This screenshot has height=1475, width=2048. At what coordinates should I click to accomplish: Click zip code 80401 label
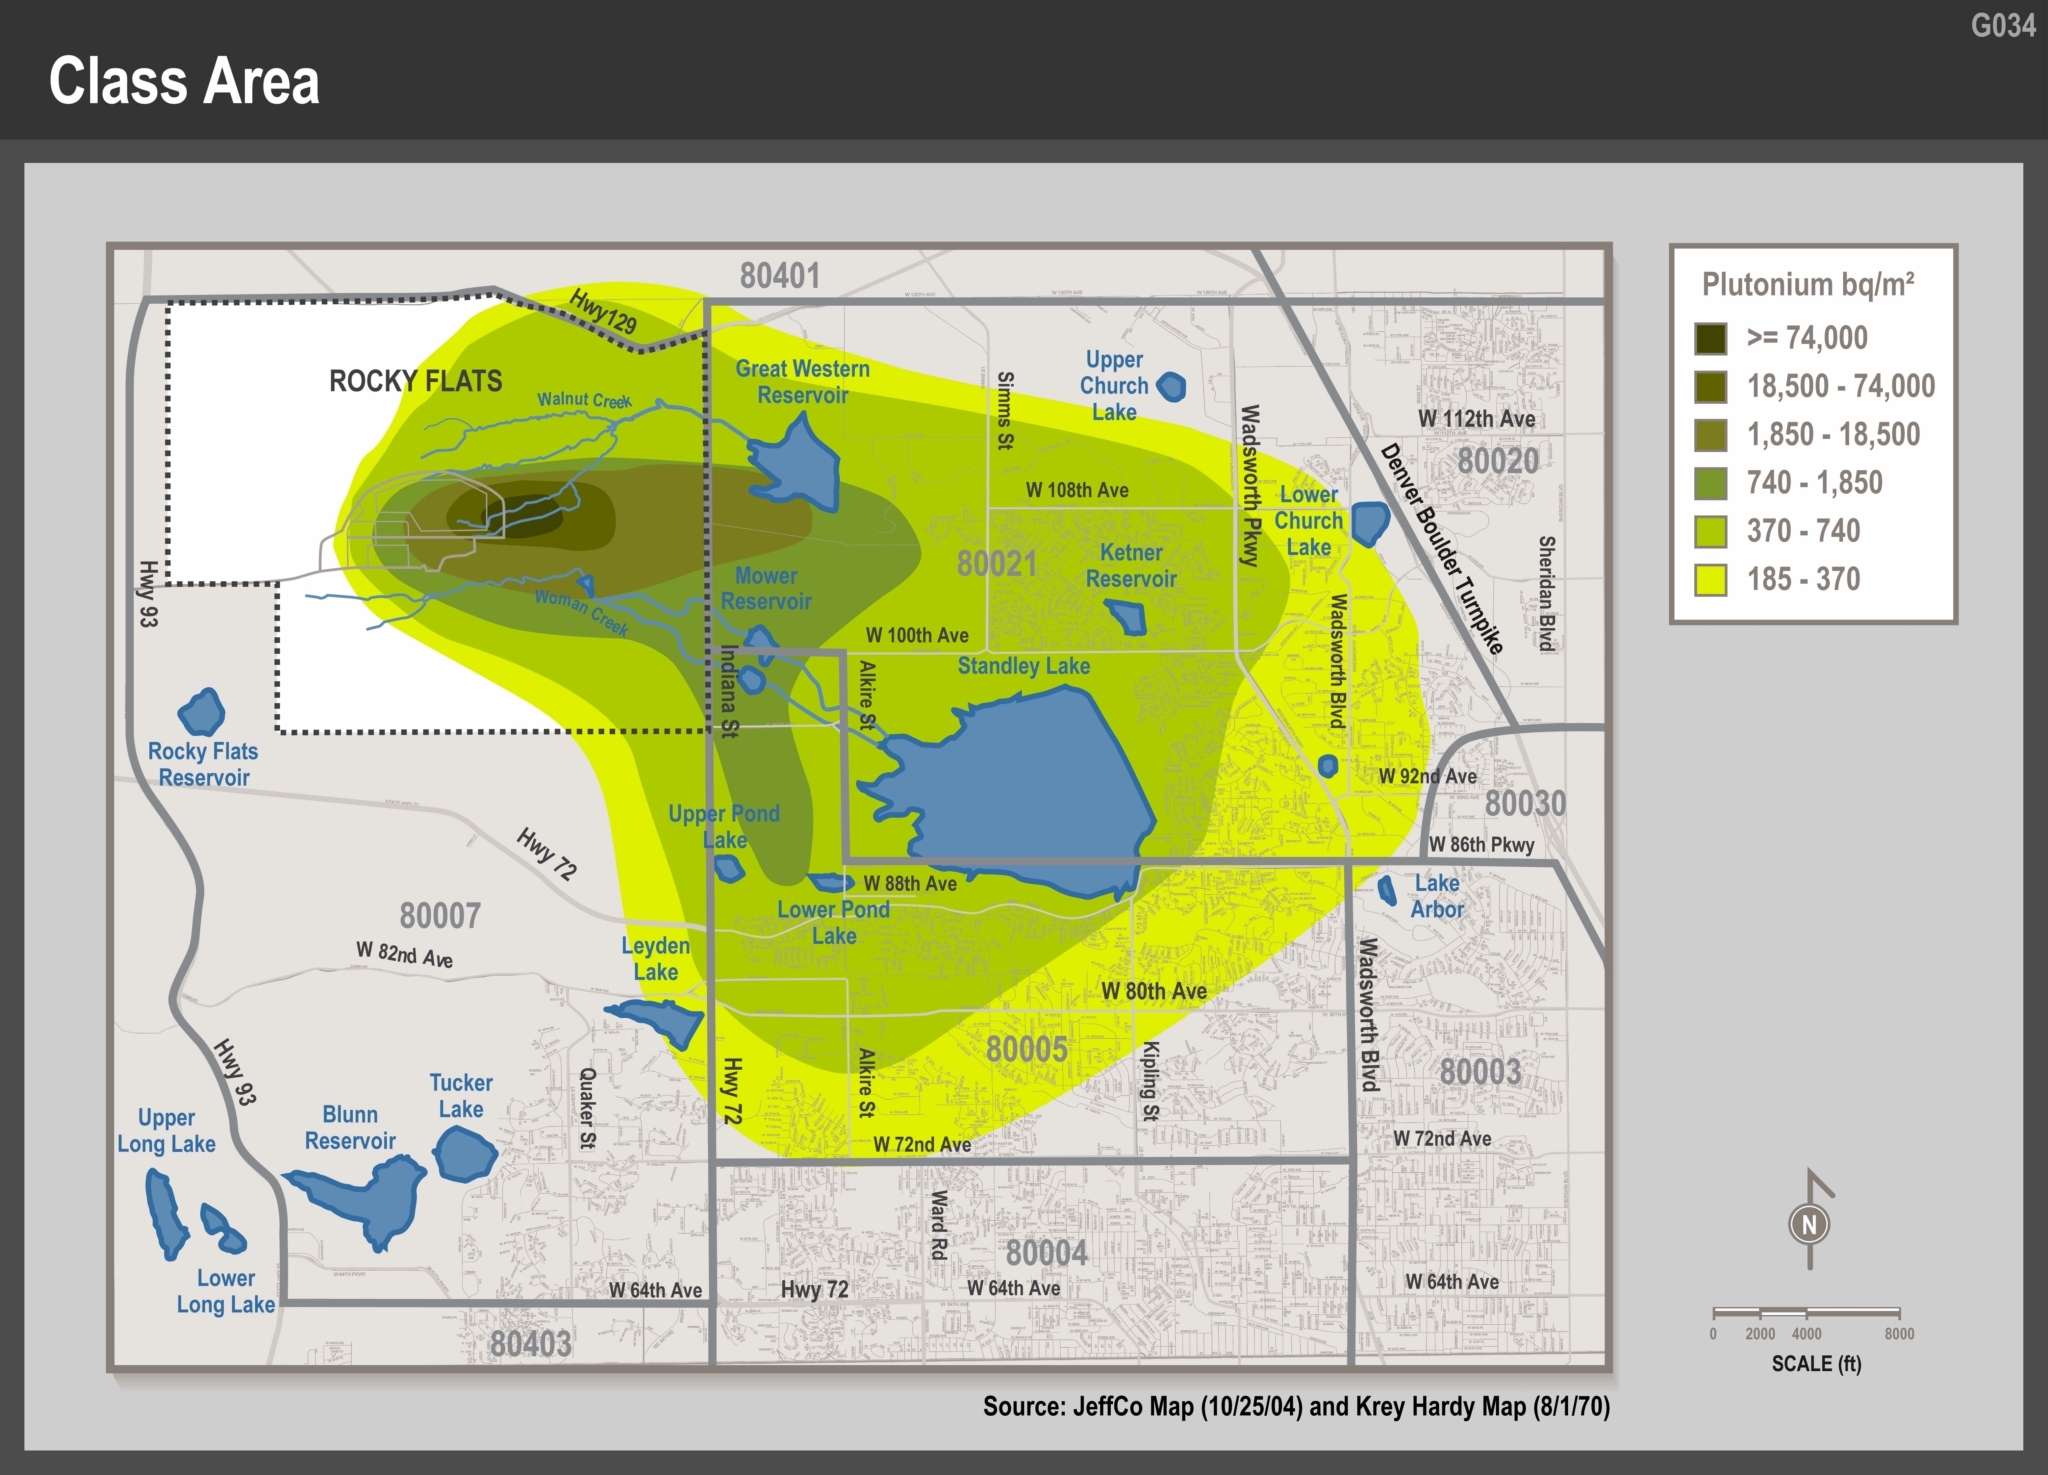pos(780,276)
